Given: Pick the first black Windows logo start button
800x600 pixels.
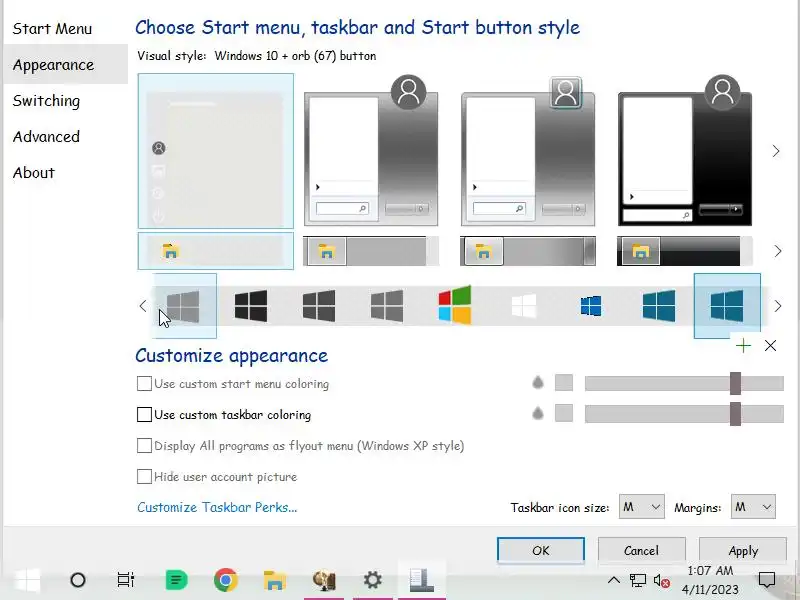Looking at the screenshot, I should pos(251,306).
